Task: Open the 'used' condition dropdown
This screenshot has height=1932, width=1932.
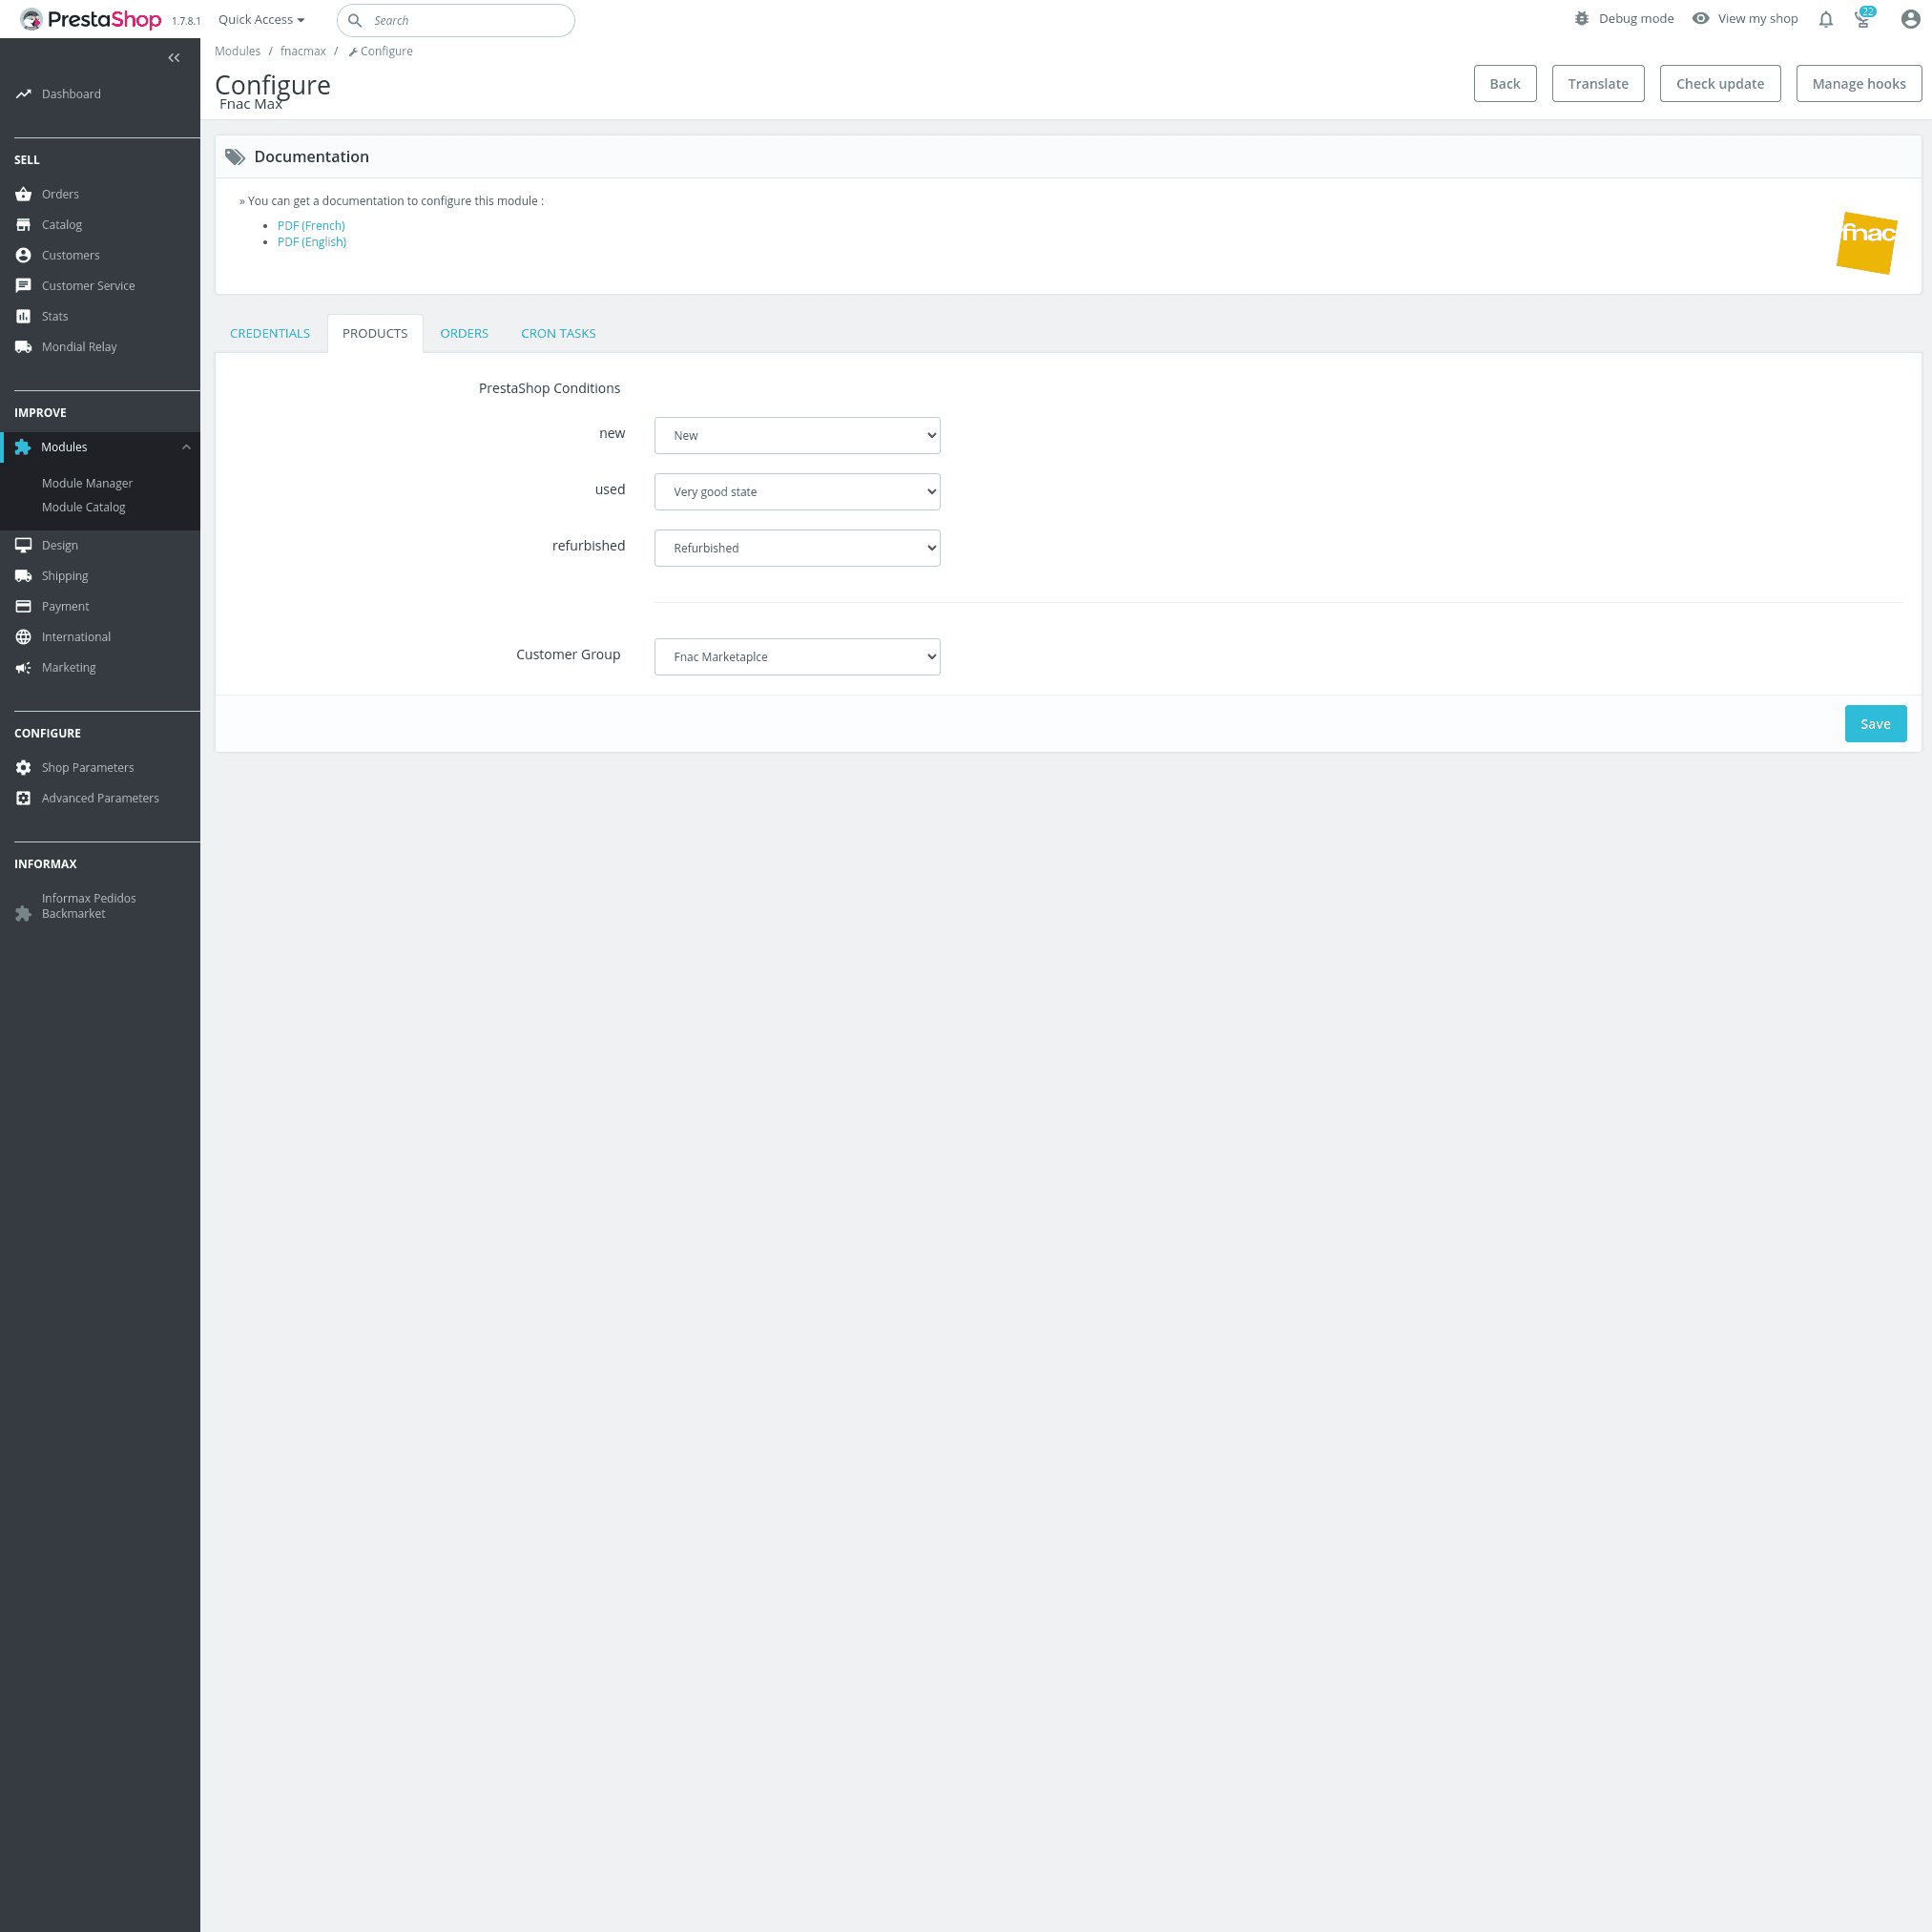Action: point(797,492)
